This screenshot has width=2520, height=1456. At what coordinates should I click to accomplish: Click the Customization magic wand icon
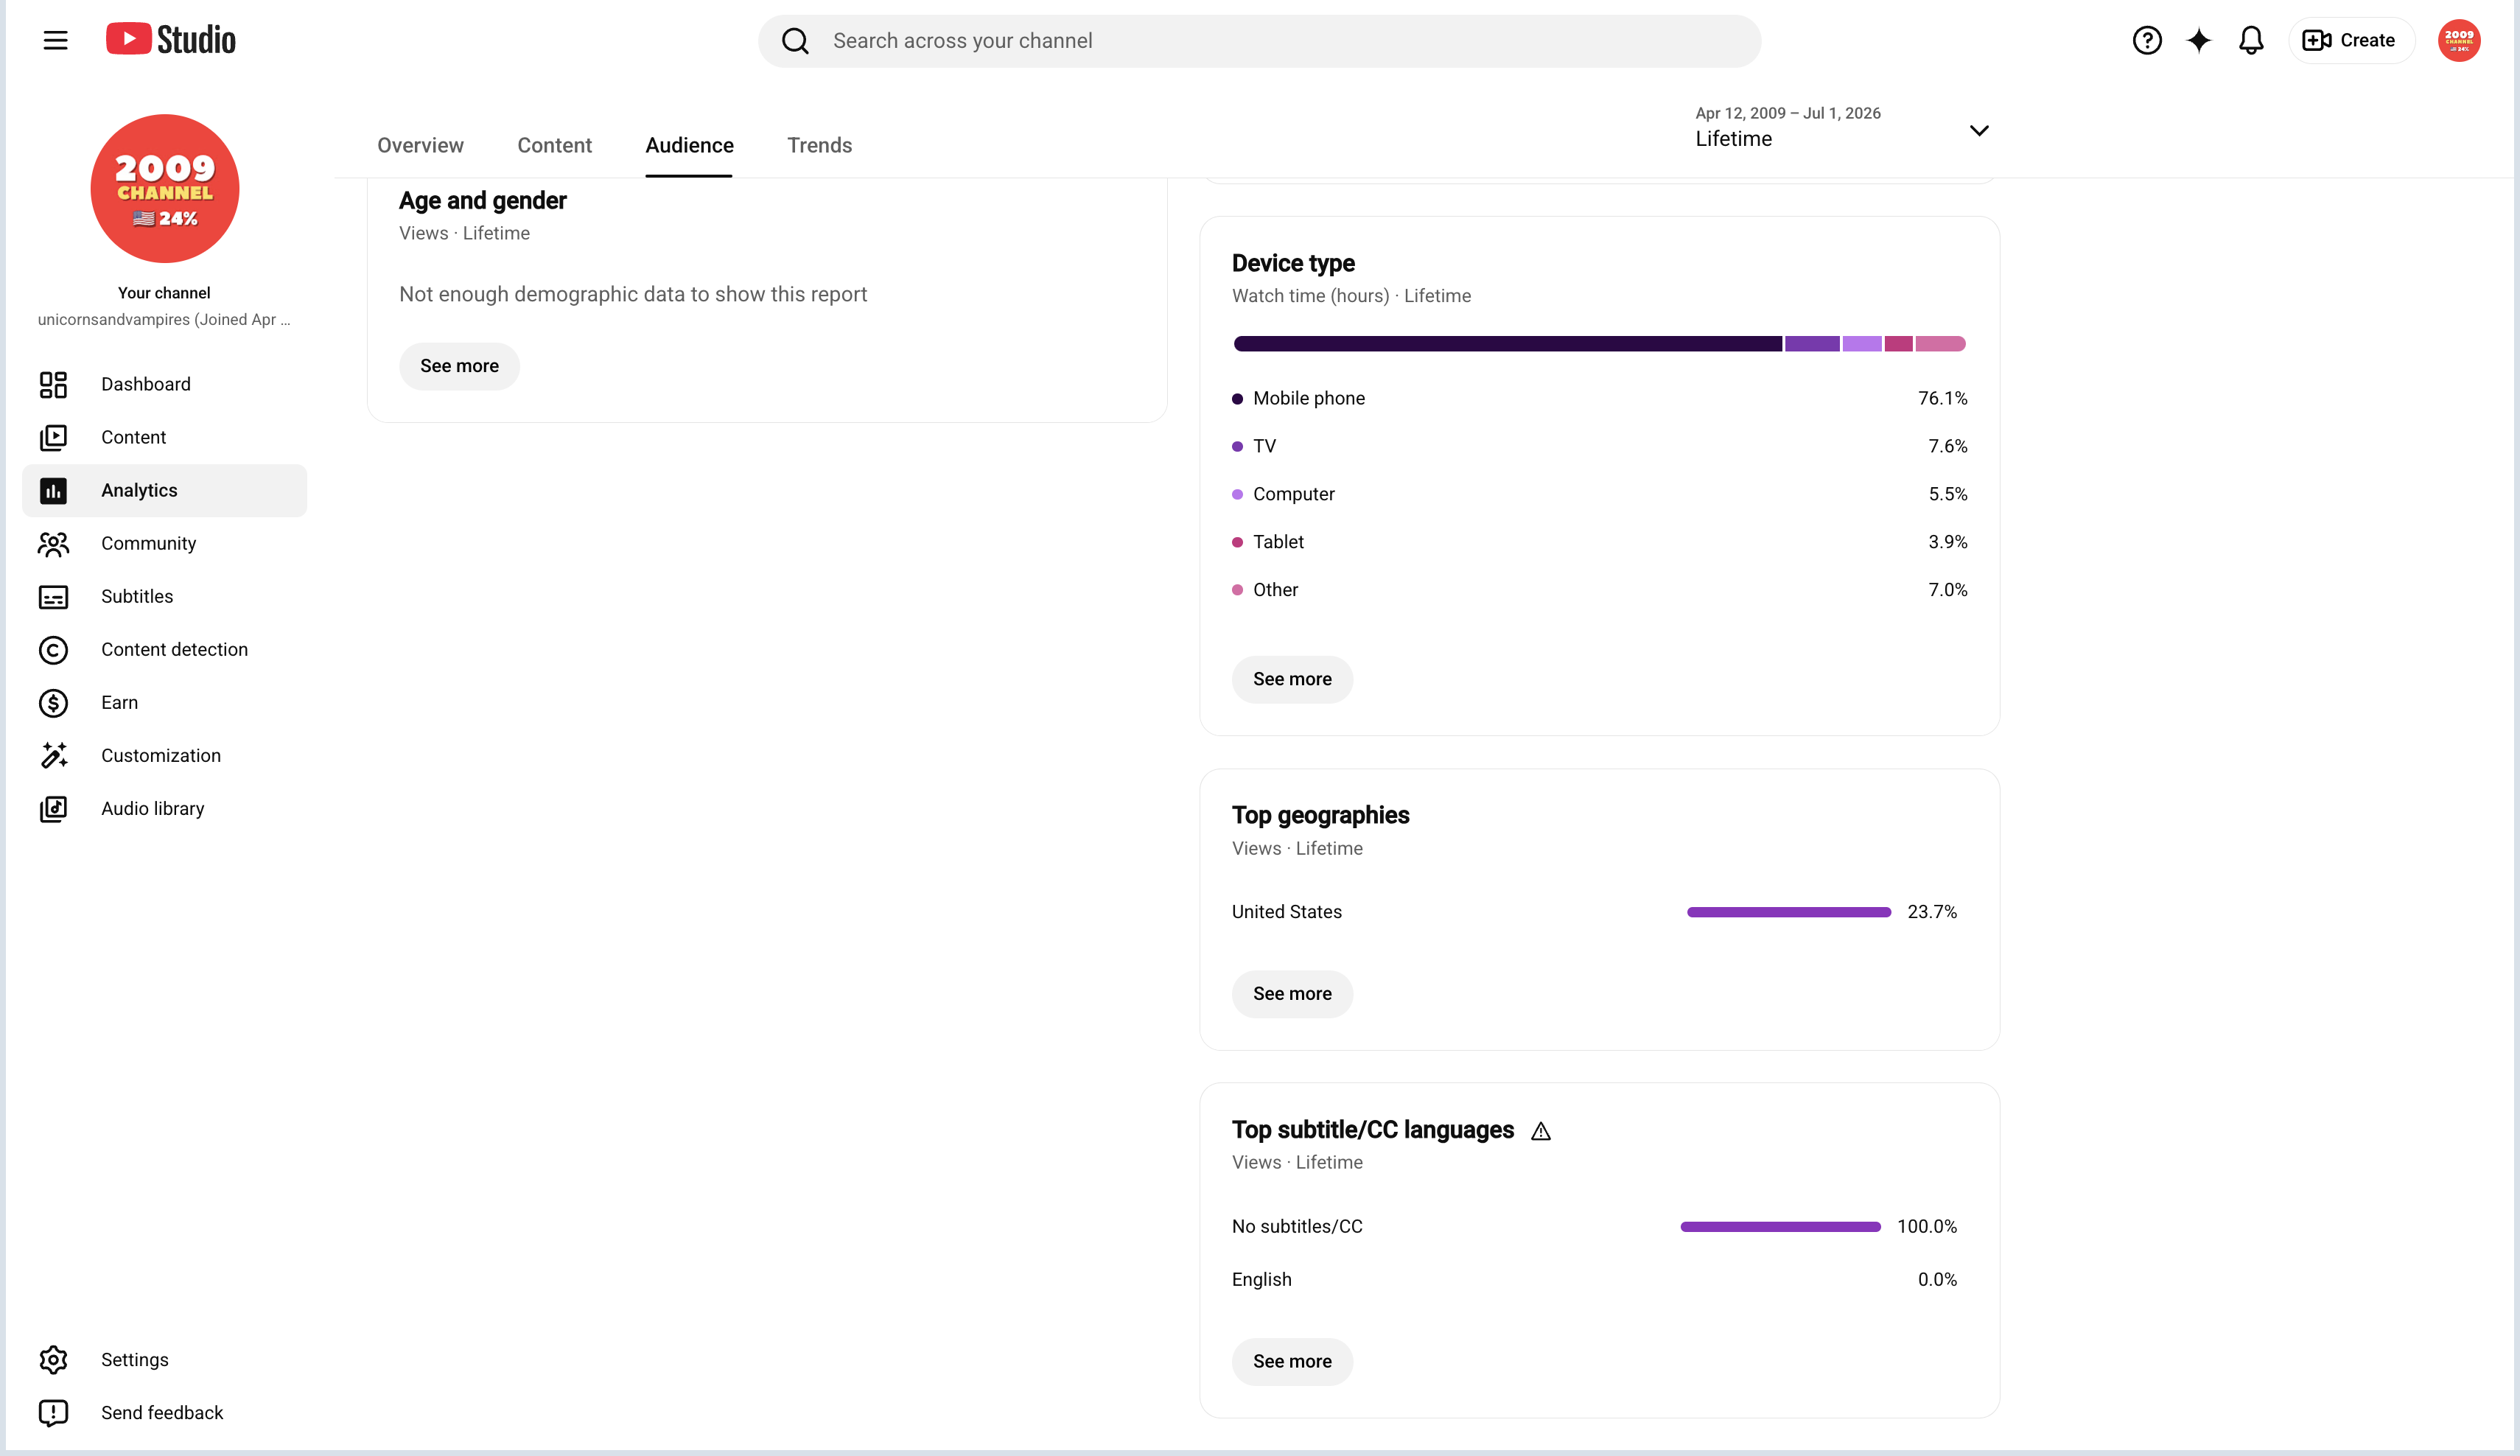[x=53, y=756]
